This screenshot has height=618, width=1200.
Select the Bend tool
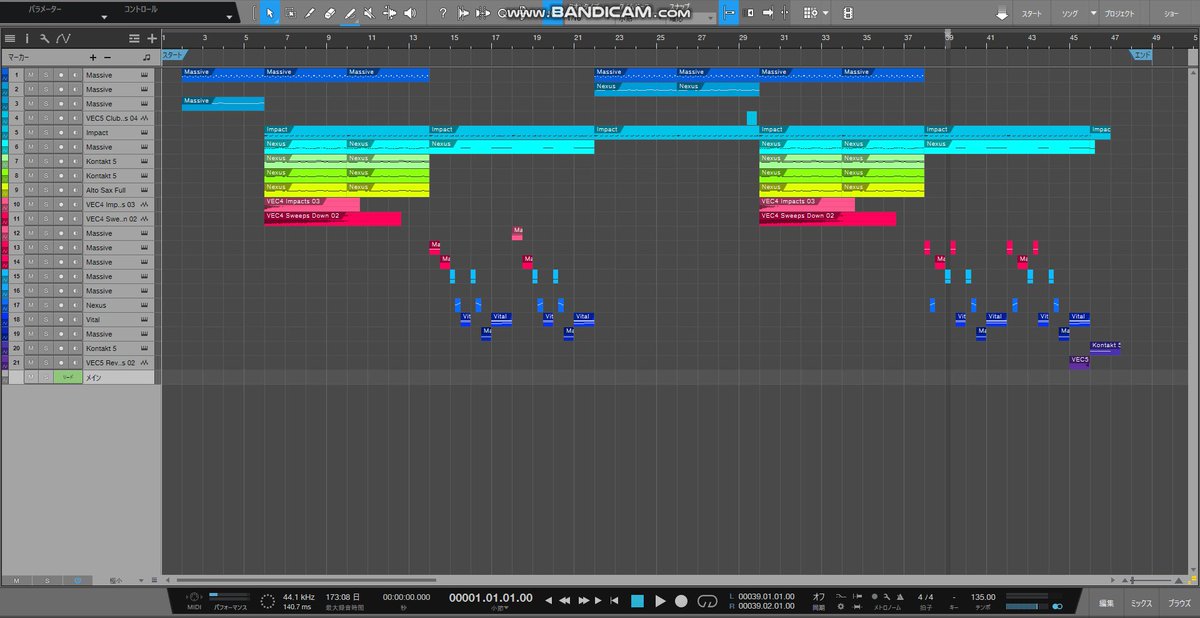pyautogui.click(x=389, y=13)
